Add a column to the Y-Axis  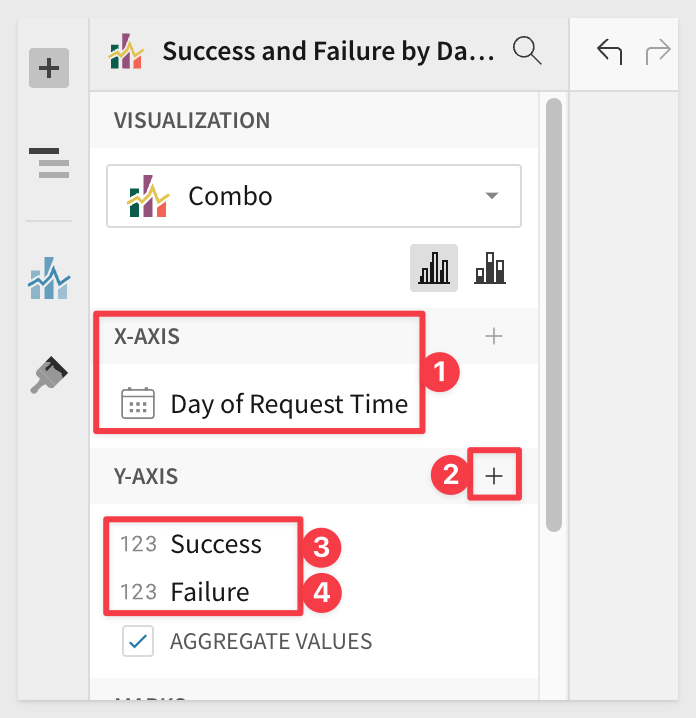tap(494, 476)
